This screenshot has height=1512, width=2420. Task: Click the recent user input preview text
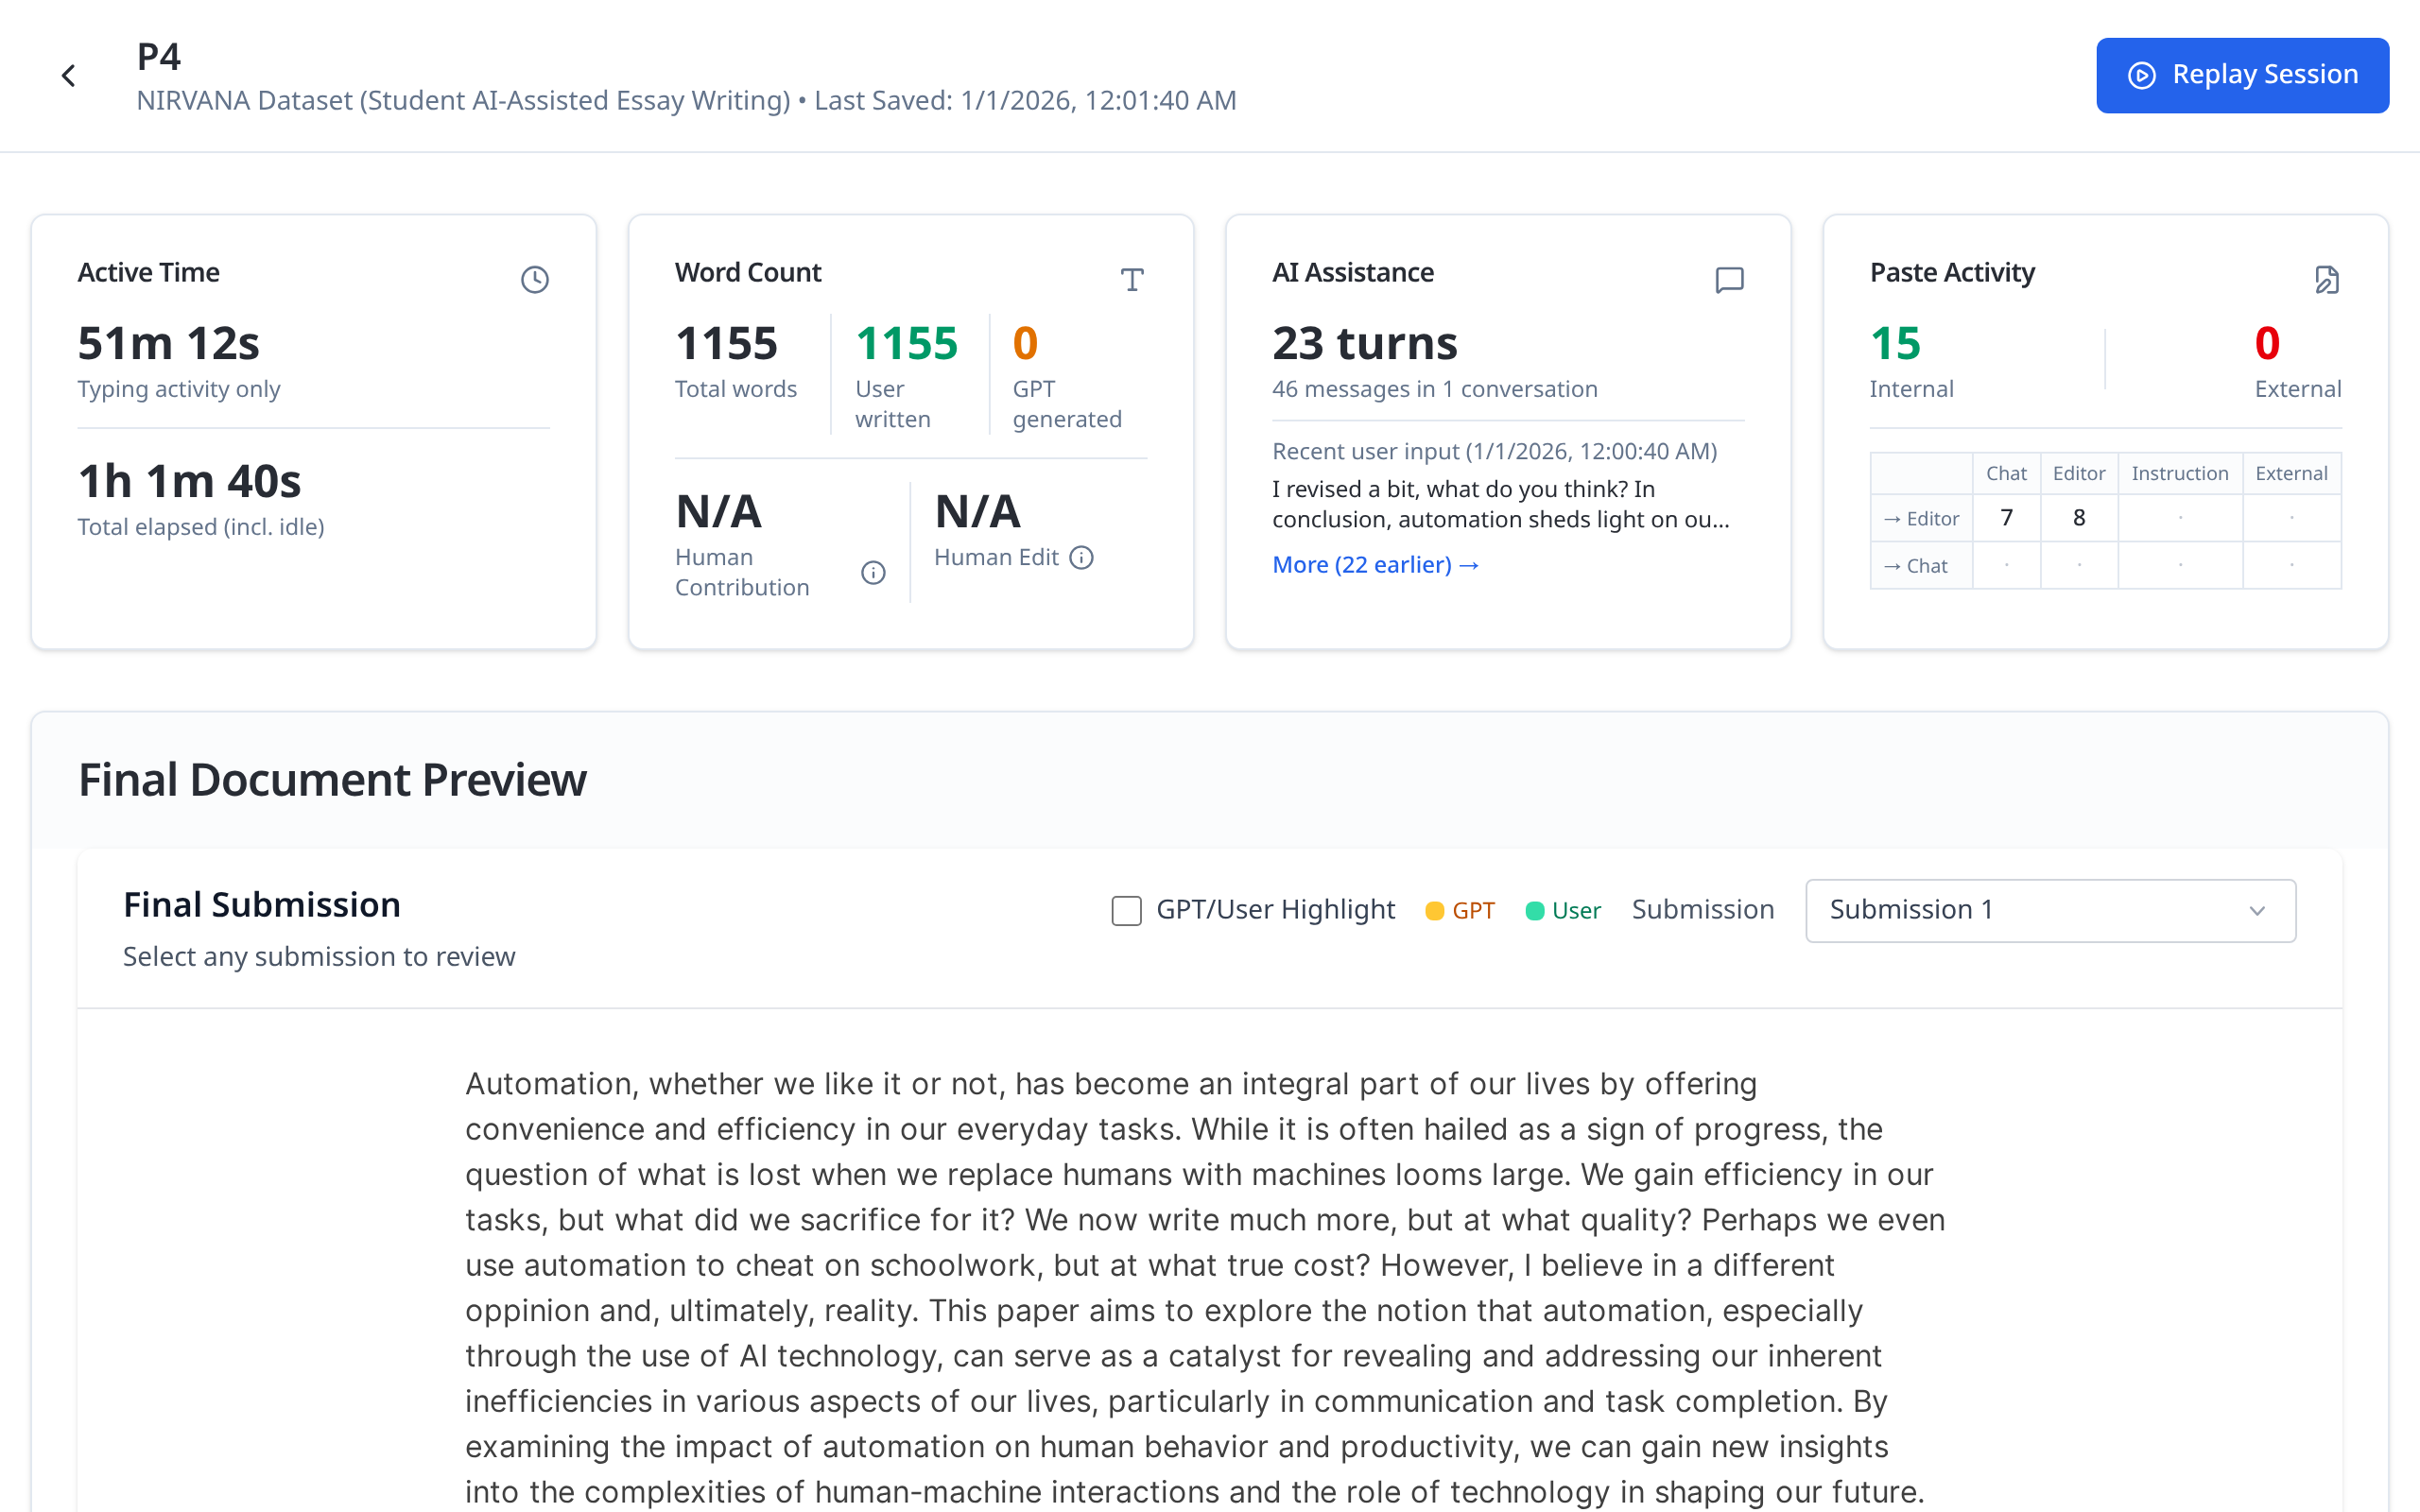[x=1500, y=504]
